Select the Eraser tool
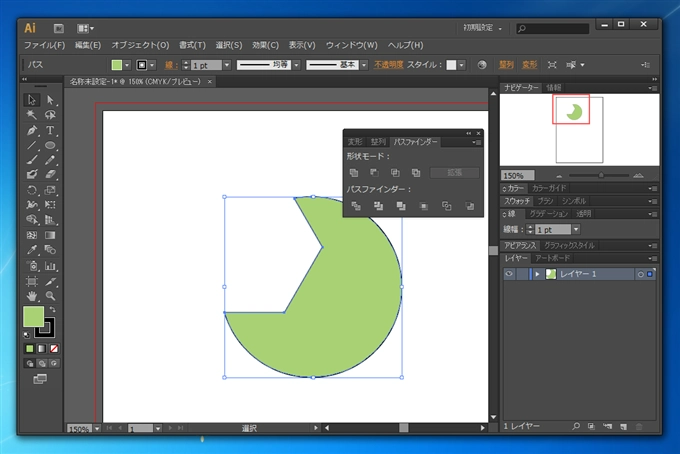The height and width of the screenshot is (454, 680). [x=50, y=174]
